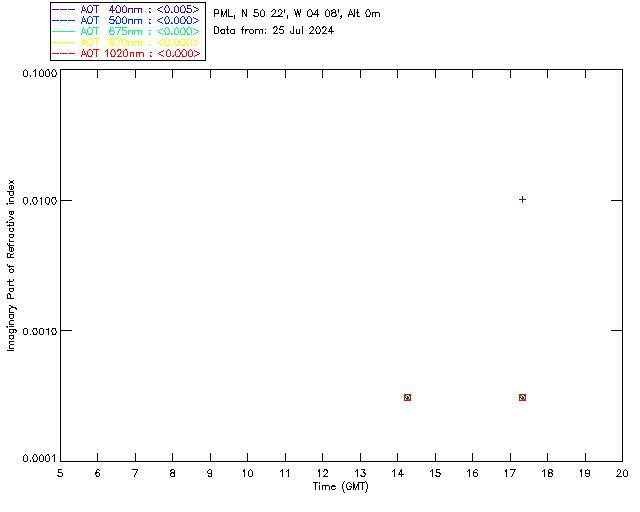Click the y-axis label 0.0100
The image size is (640, 512).
tap(40, 201)
